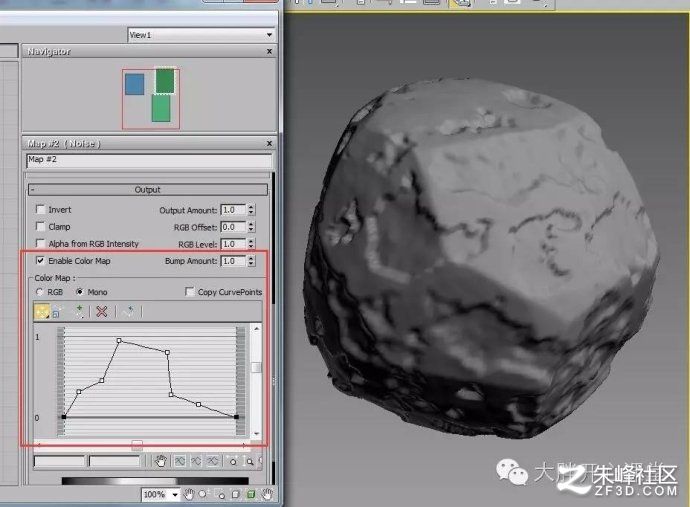Click the red X Delete Point icon
Screen dimensions: 690x507
[x=102, y=312]
